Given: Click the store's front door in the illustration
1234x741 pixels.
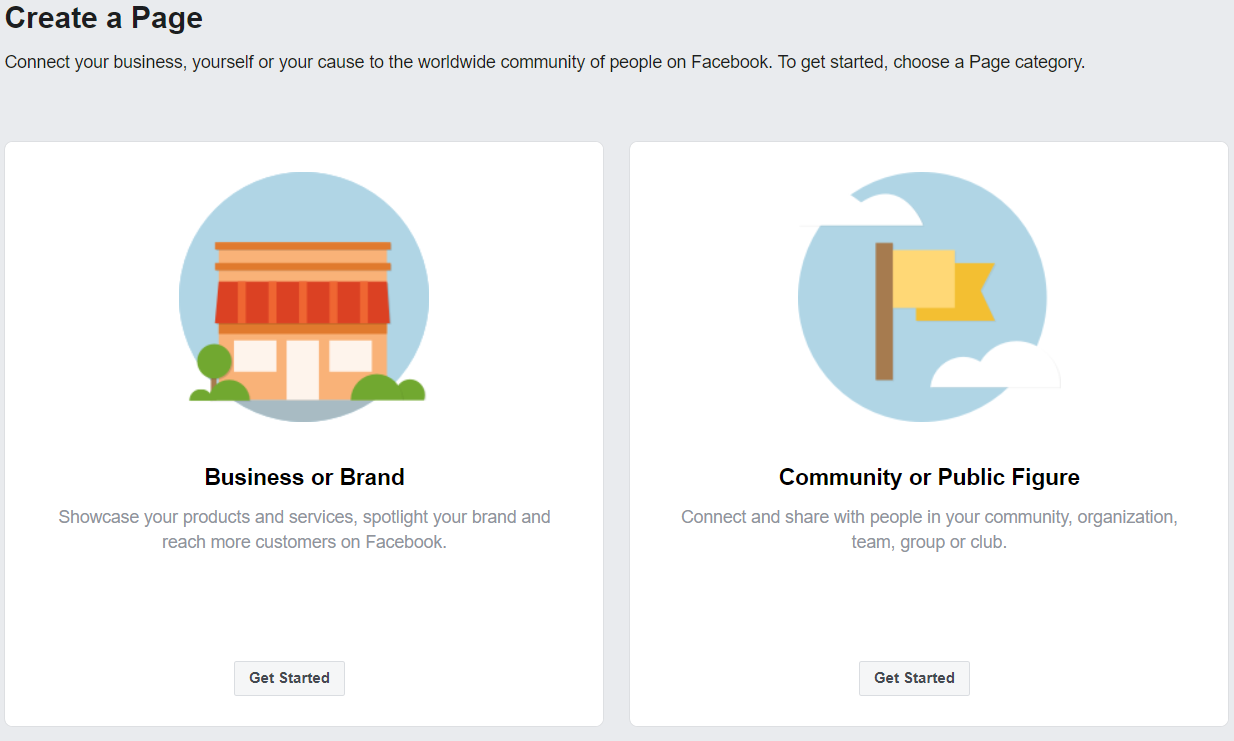Looking at the screenshot, I should (x=303, y=369).
